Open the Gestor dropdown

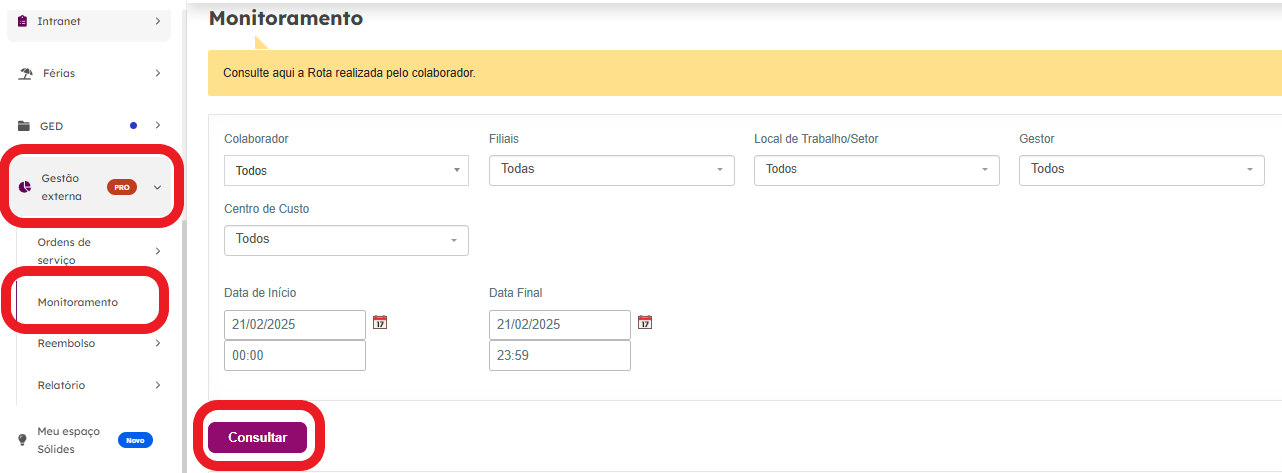pos(1142,170)
